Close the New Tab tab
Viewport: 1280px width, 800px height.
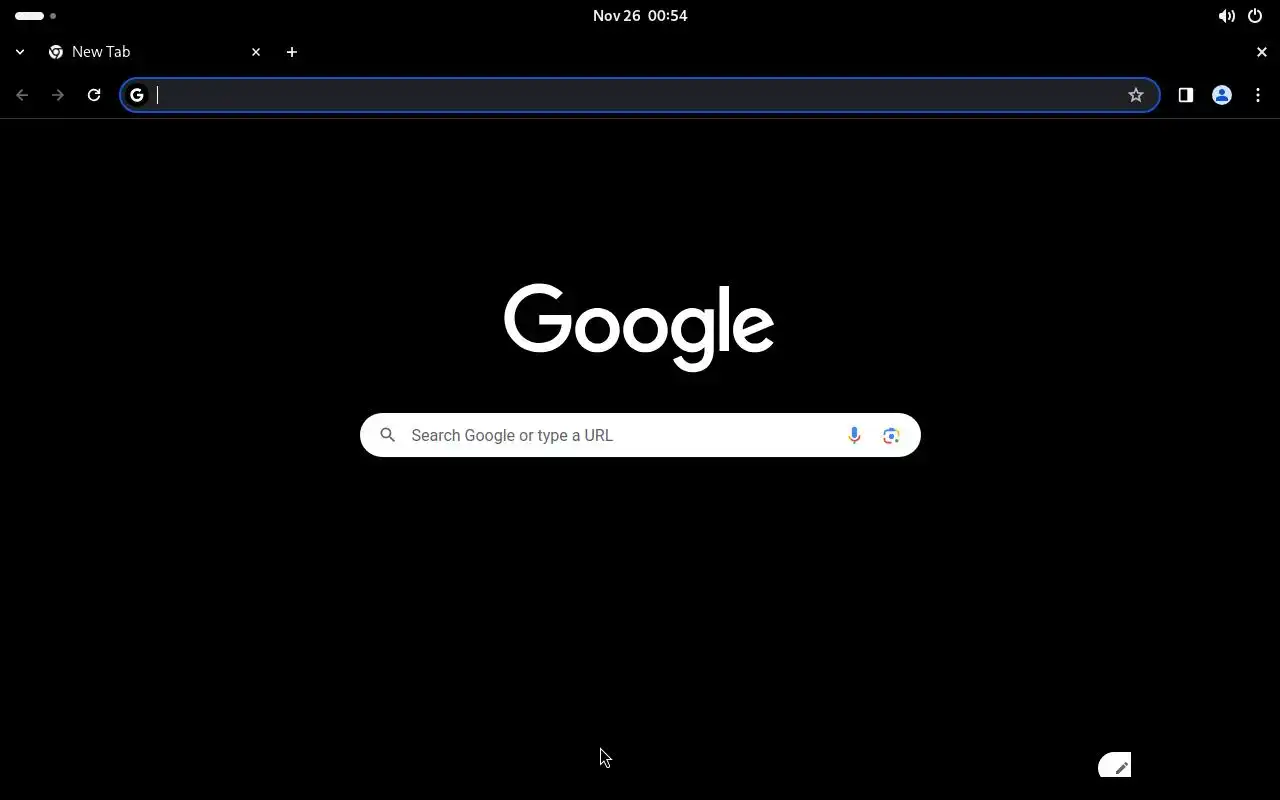coord(256,52)
